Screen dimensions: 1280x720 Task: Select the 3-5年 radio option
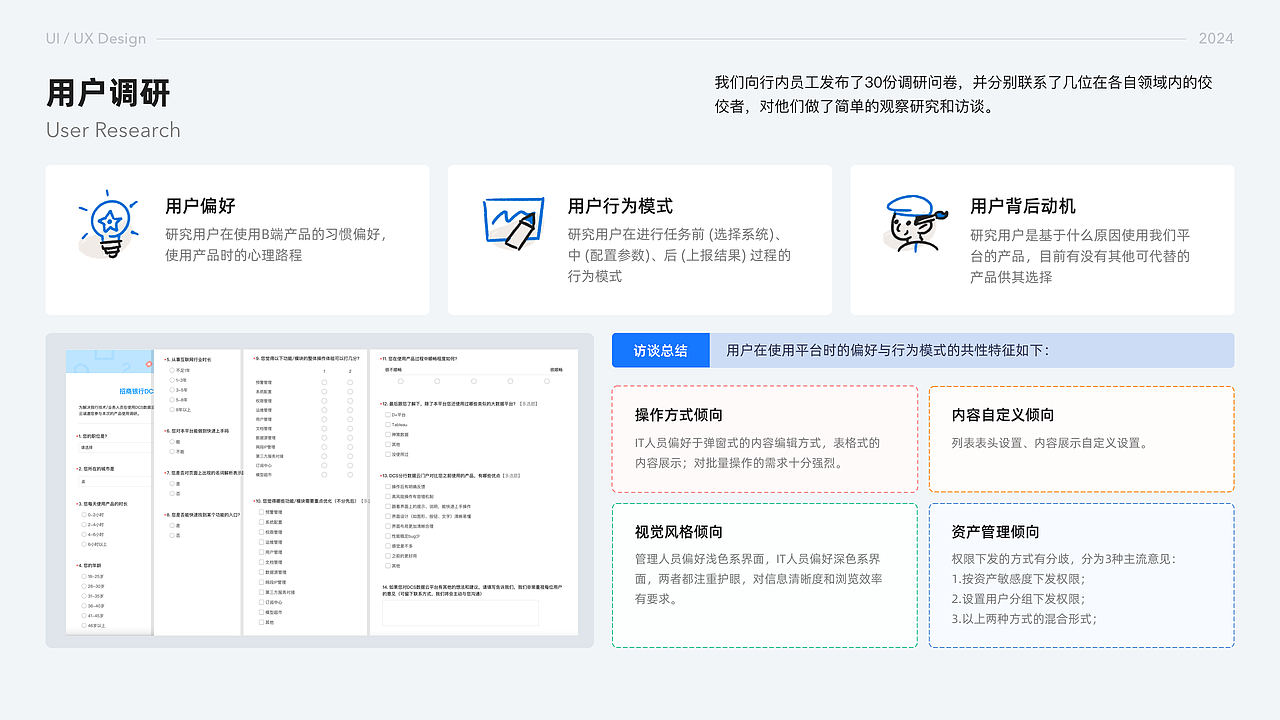(172, 390)
